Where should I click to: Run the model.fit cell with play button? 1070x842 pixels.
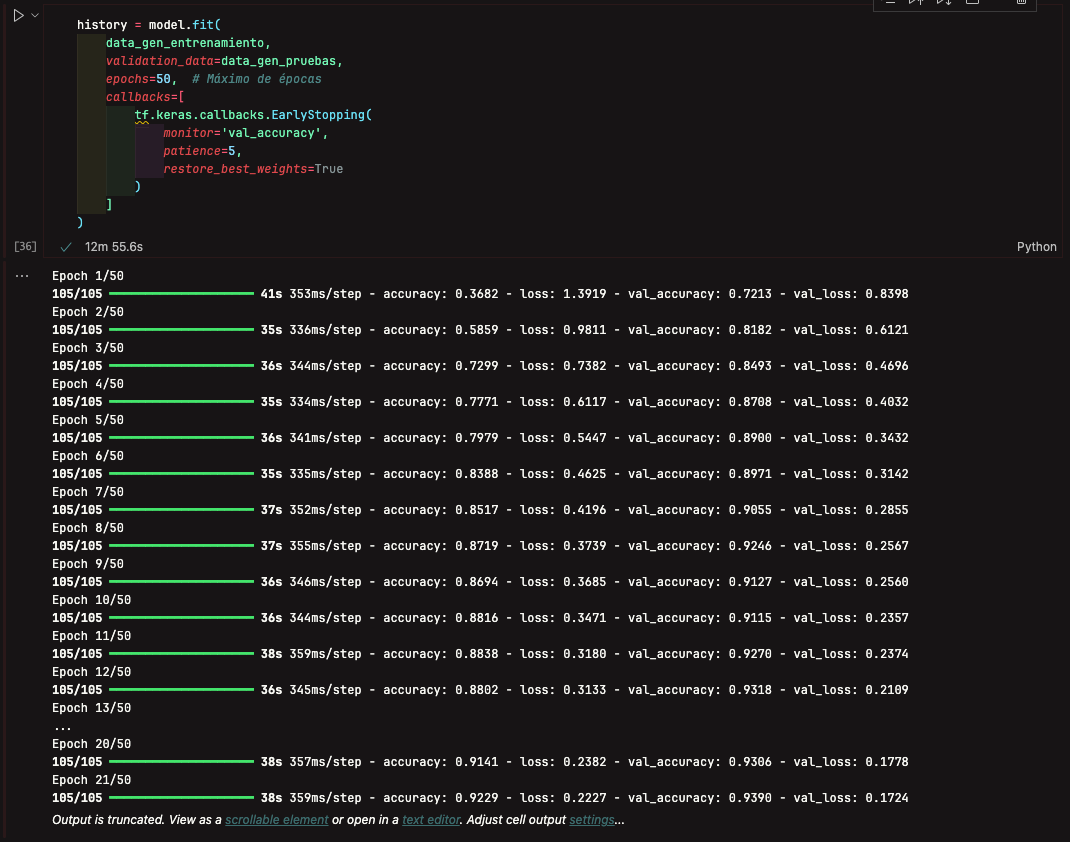[x=18, y=15]
